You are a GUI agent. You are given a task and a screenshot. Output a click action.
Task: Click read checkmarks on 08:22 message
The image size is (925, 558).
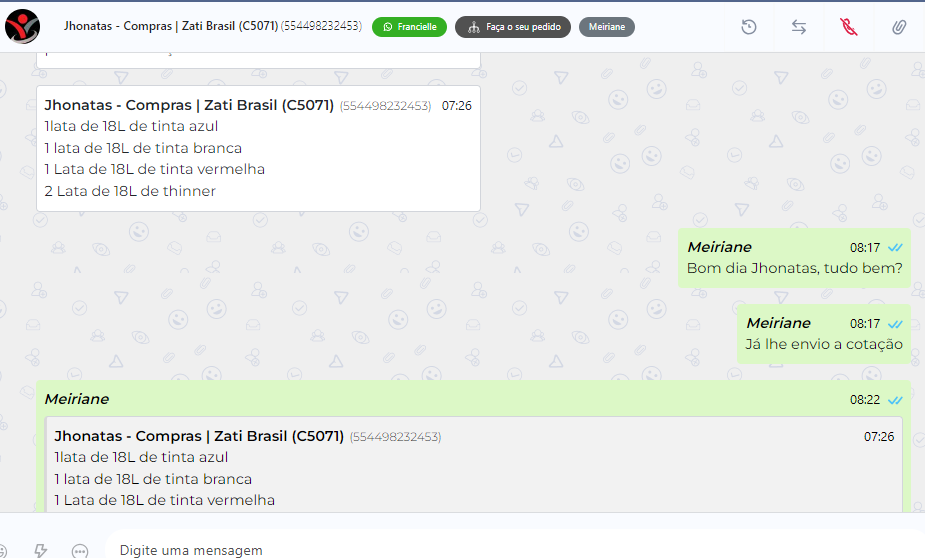point(895,400)
